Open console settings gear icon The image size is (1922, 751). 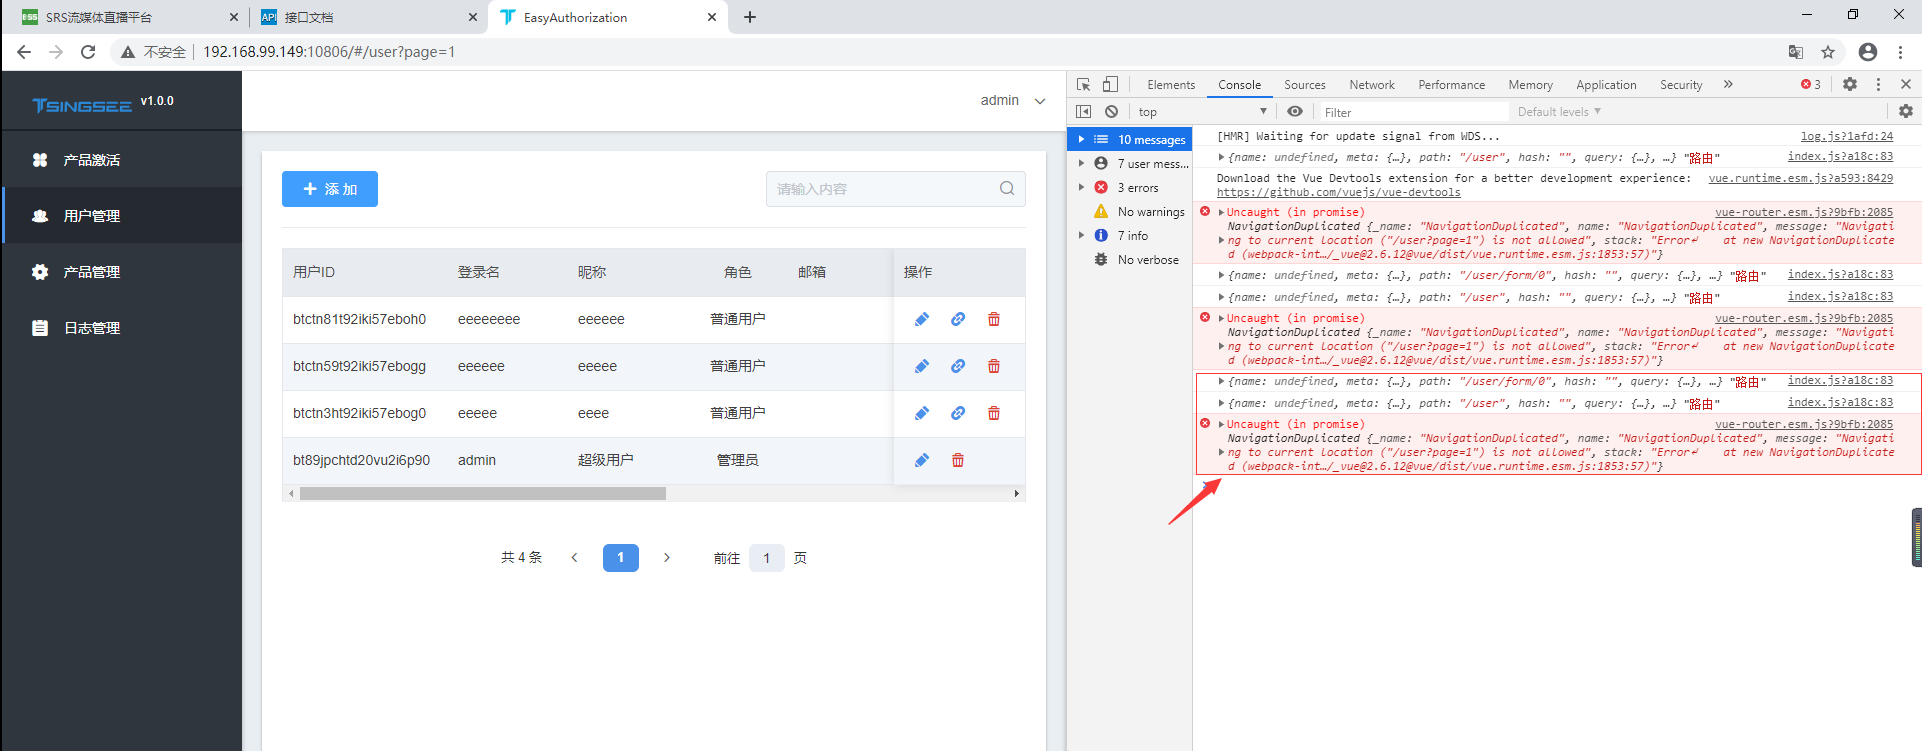pyautogui.click(x=1906, y=112)
